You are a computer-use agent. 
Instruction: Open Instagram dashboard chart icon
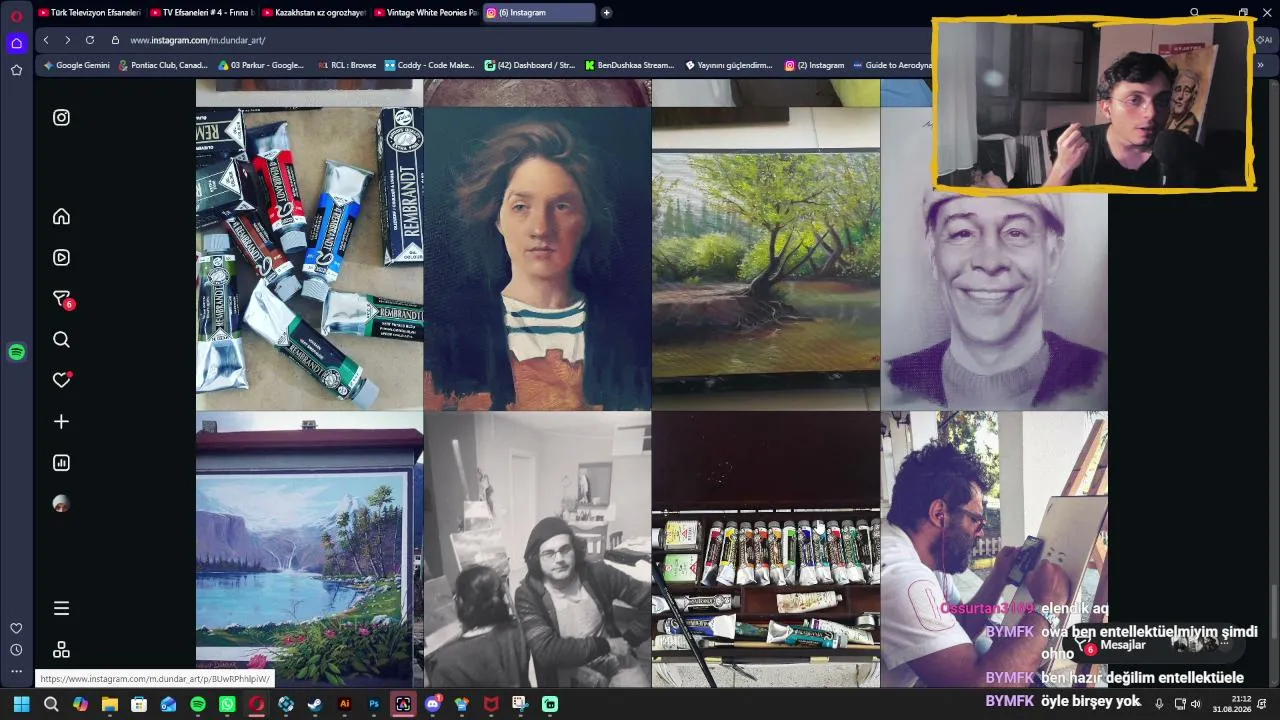click(61, 463)
